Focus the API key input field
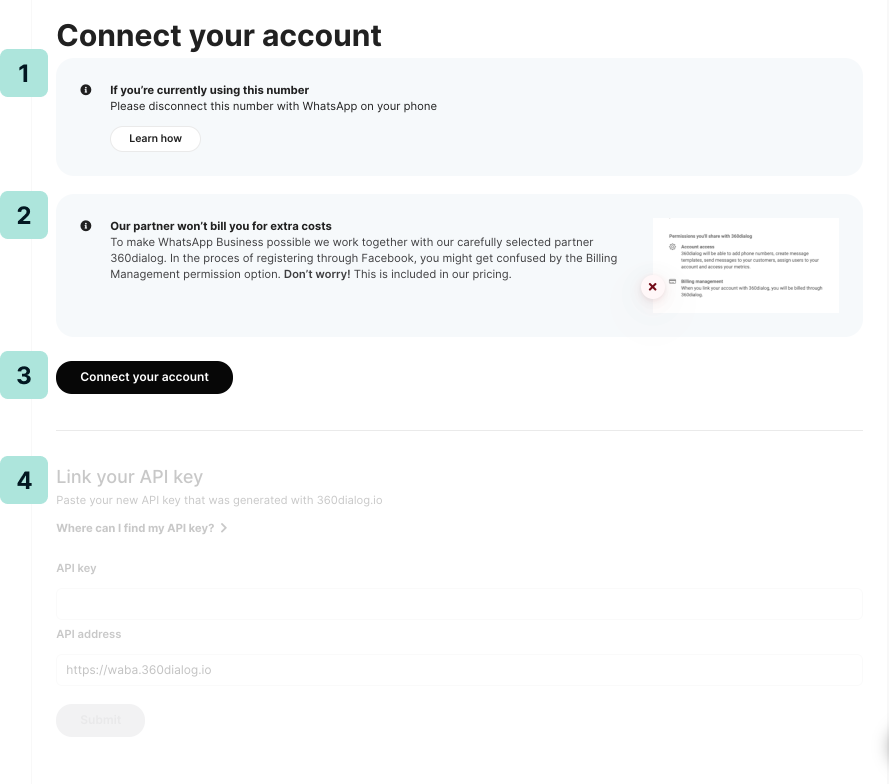The image size is (889, 784). (459, 604)
